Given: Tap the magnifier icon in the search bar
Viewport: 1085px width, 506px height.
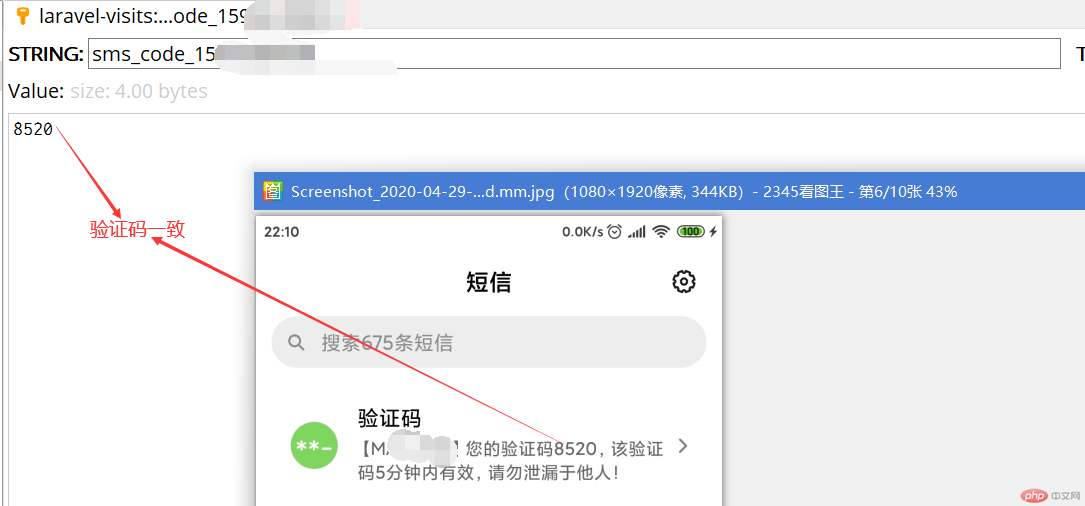Looking at the screenshot, I should 296,343.
